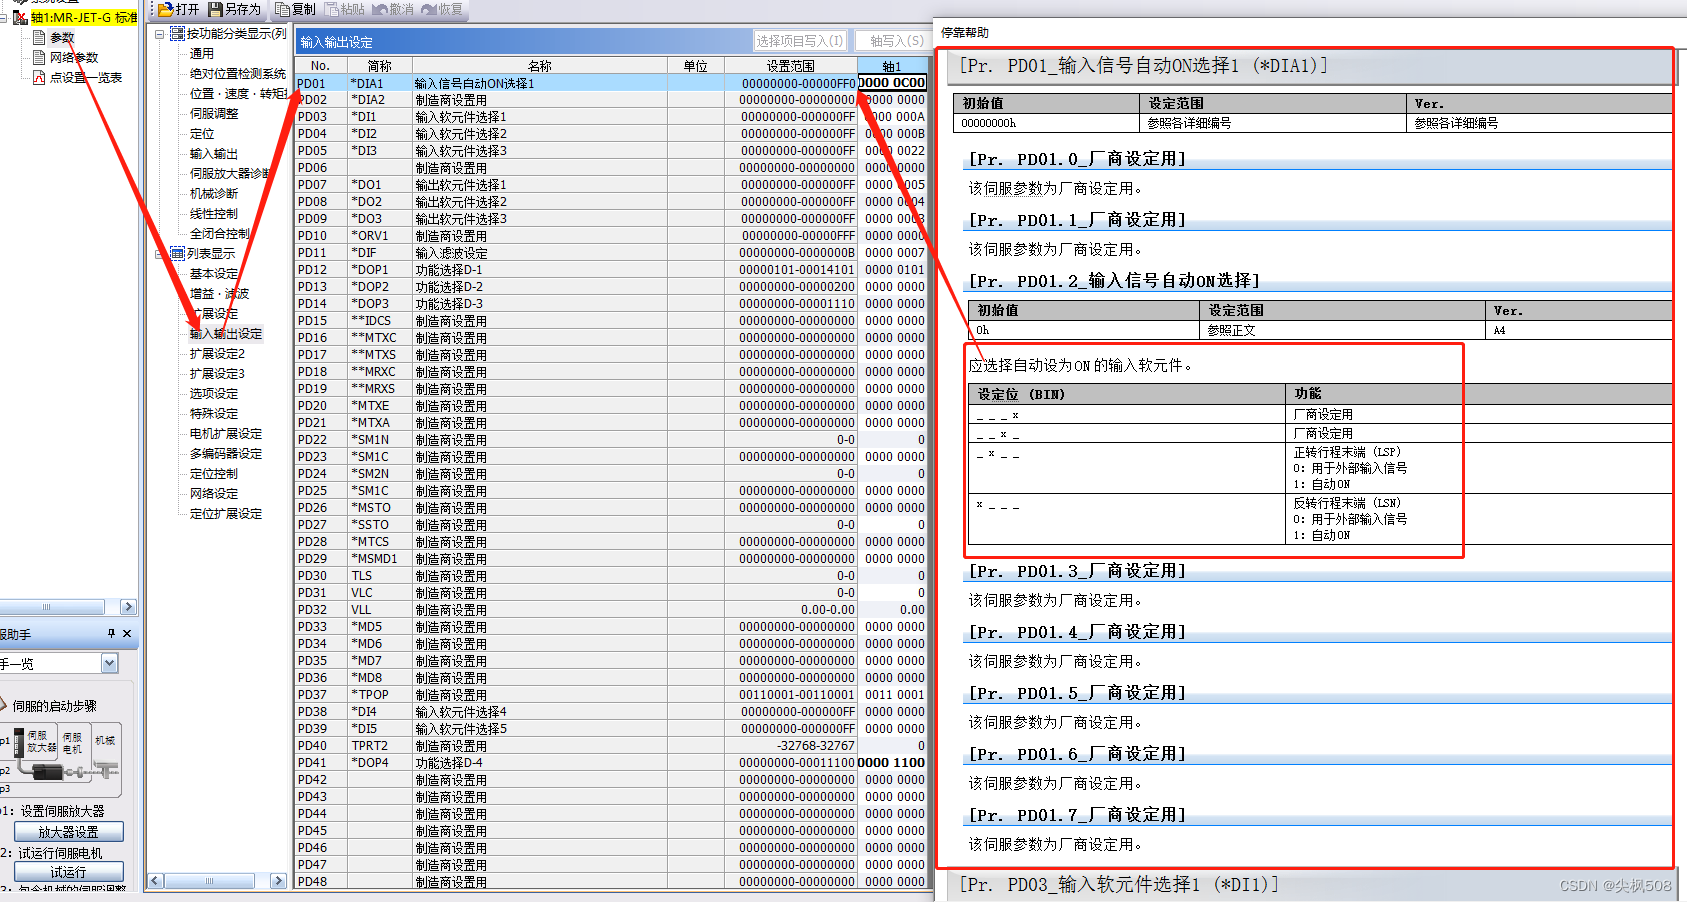
Task: Close the 伺服助手 assistant panel
Action: pos(127,633)
